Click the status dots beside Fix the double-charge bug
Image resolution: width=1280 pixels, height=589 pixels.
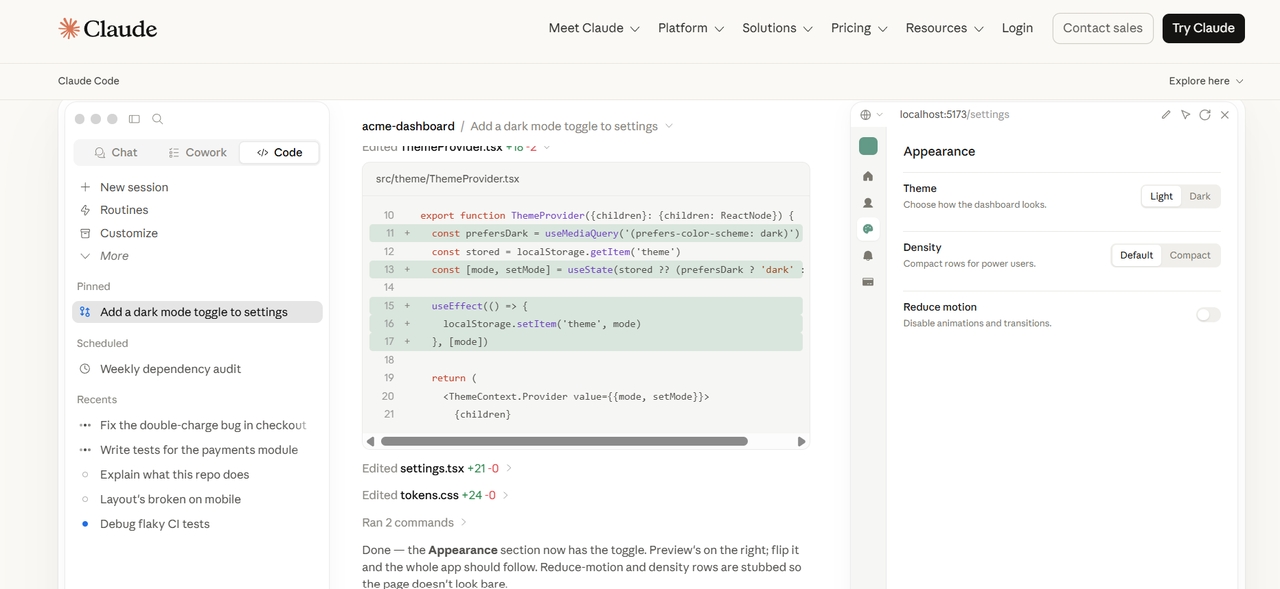(x=85, y=425)
